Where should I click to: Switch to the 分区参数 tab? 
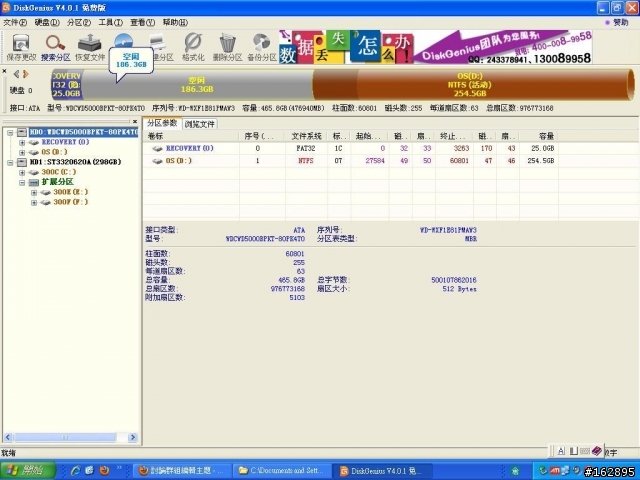(x=162, y=123)
